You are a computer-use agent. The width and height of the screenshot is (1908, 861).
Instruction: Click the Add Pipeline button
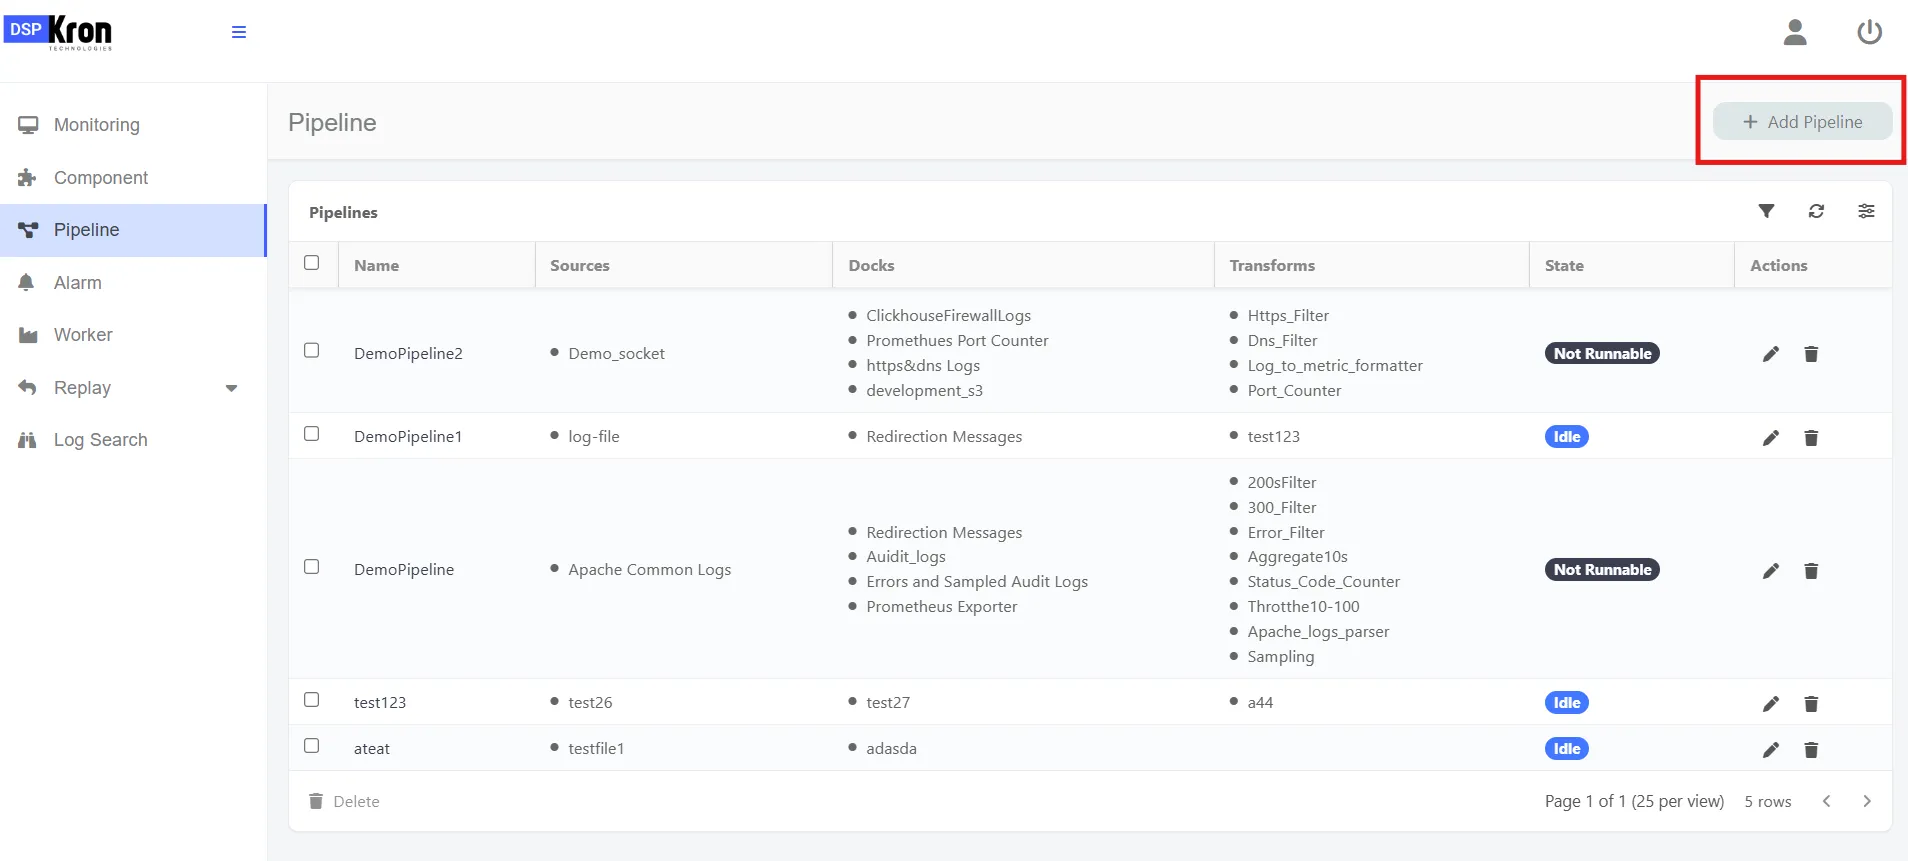click(1802, 122)
